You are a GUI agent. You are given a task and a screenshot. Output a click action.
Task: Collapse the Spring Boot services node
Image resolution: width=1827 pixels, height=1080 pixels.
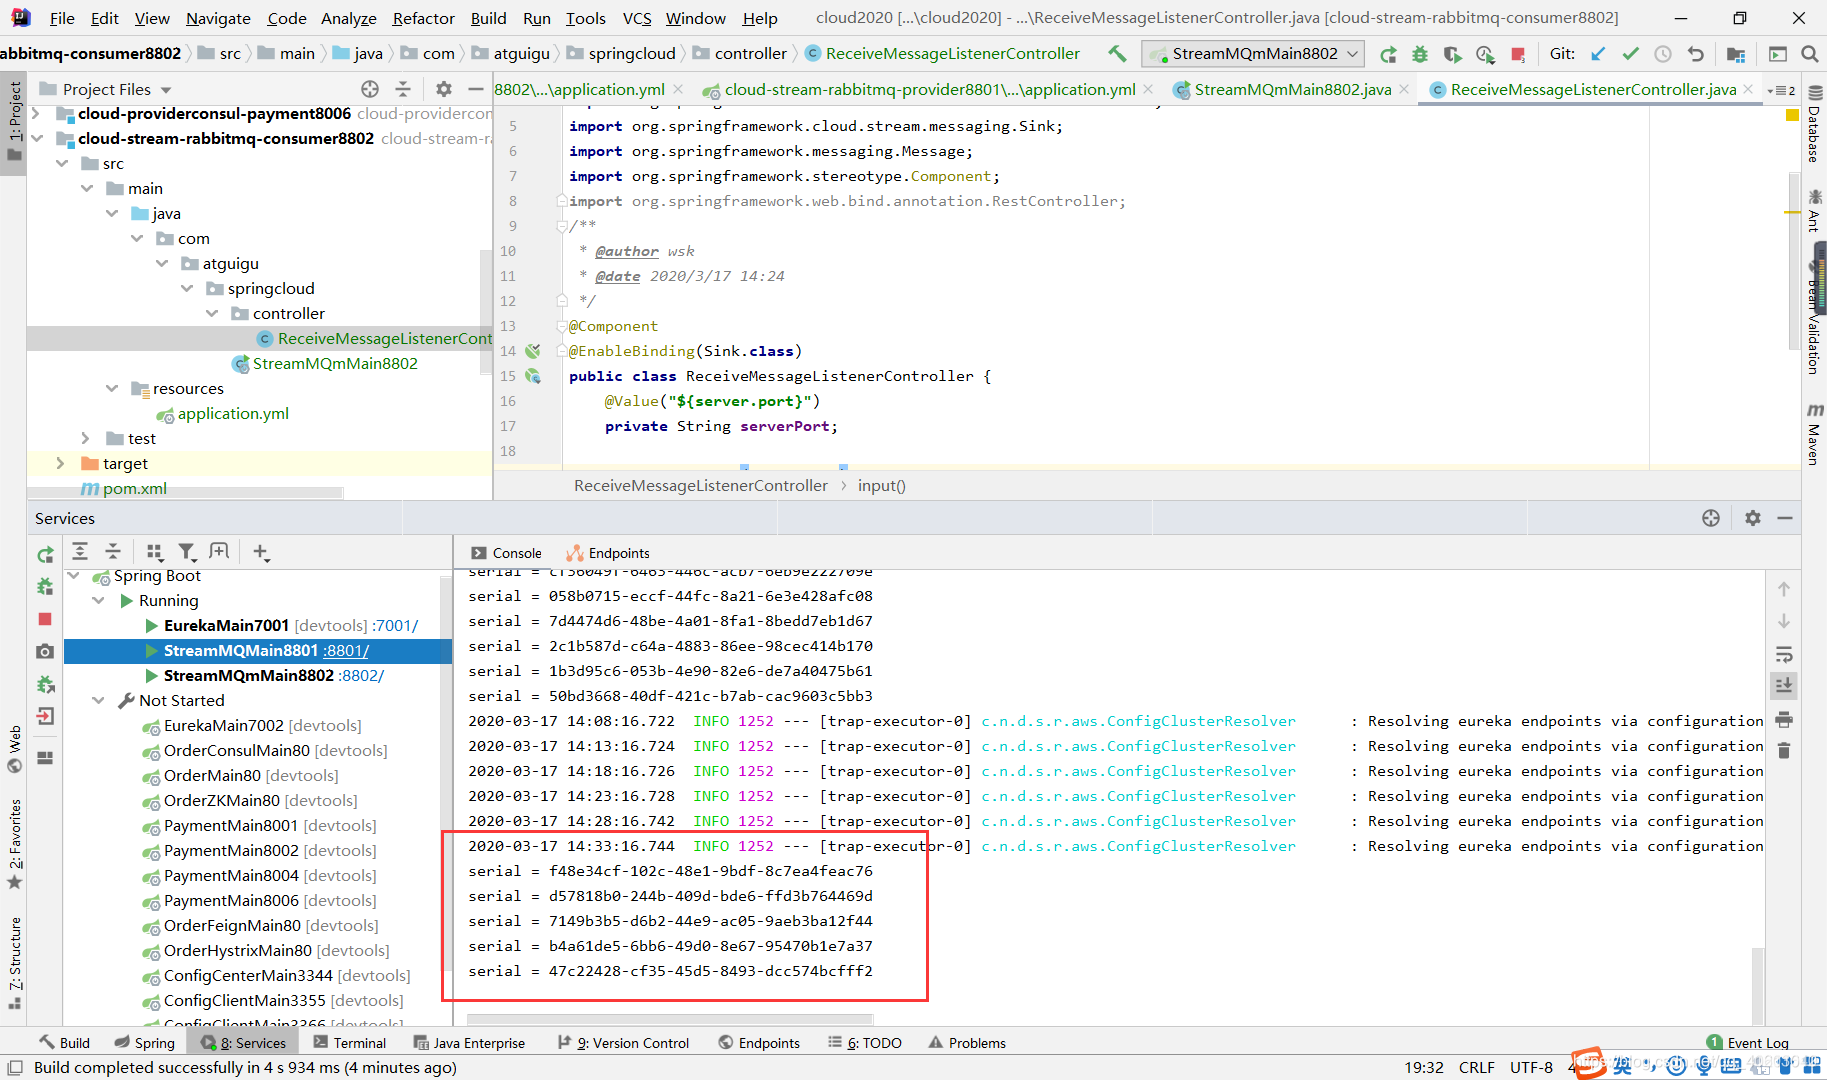click(x=73, y=576)
